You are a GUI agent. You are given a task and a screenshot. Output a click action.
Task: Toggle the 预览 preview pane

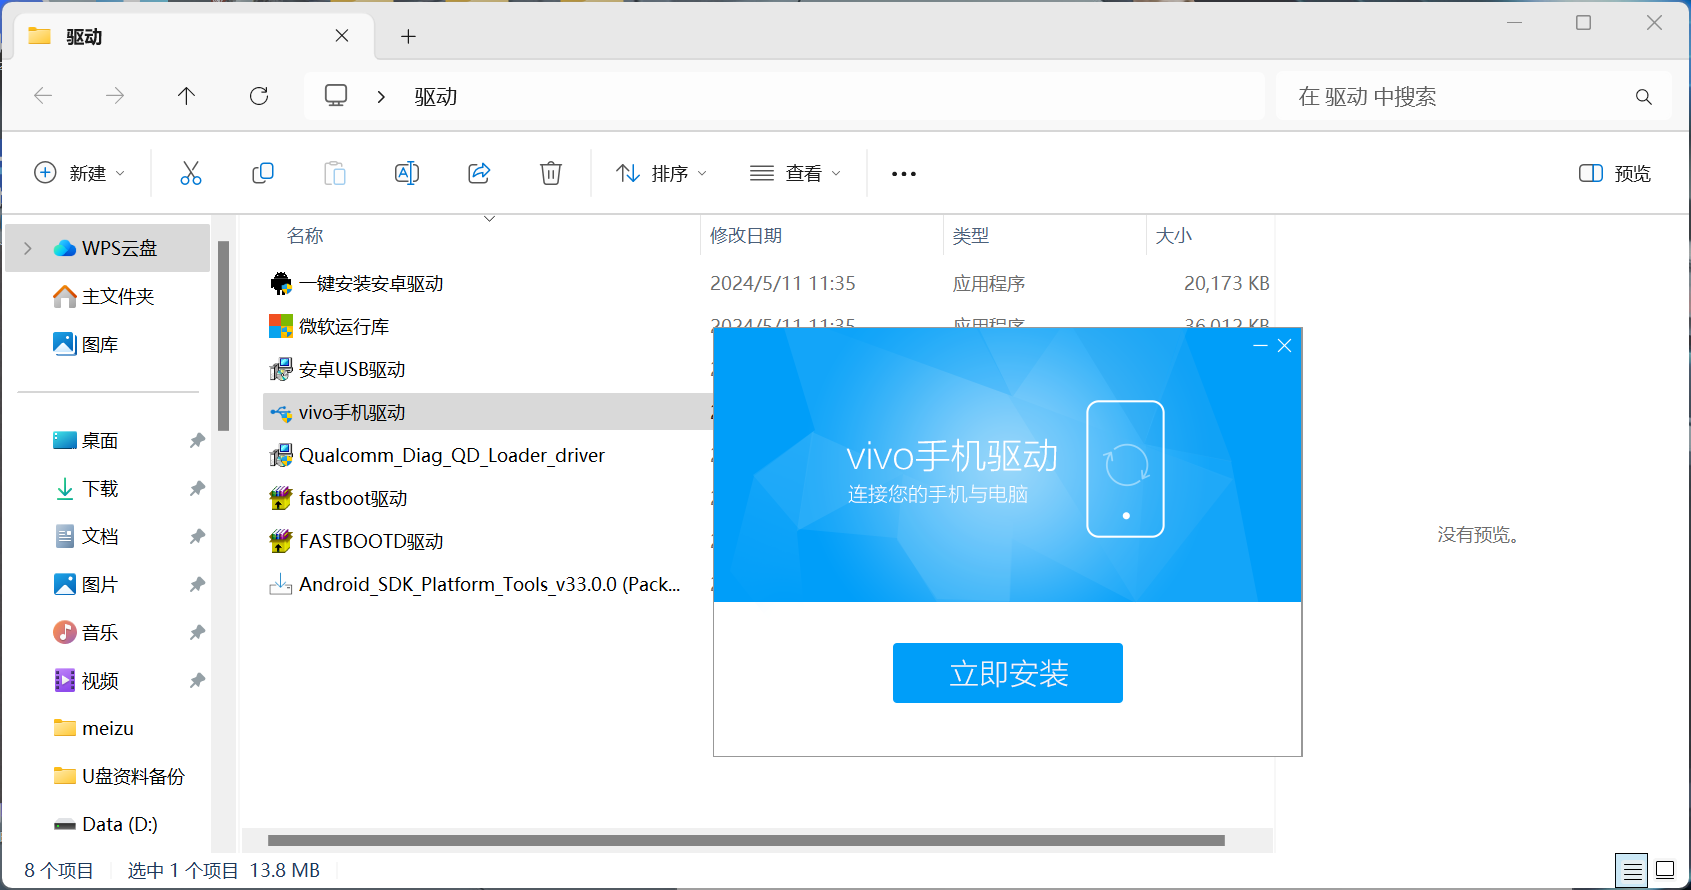pyautogui.click(x=1615, y=173)
